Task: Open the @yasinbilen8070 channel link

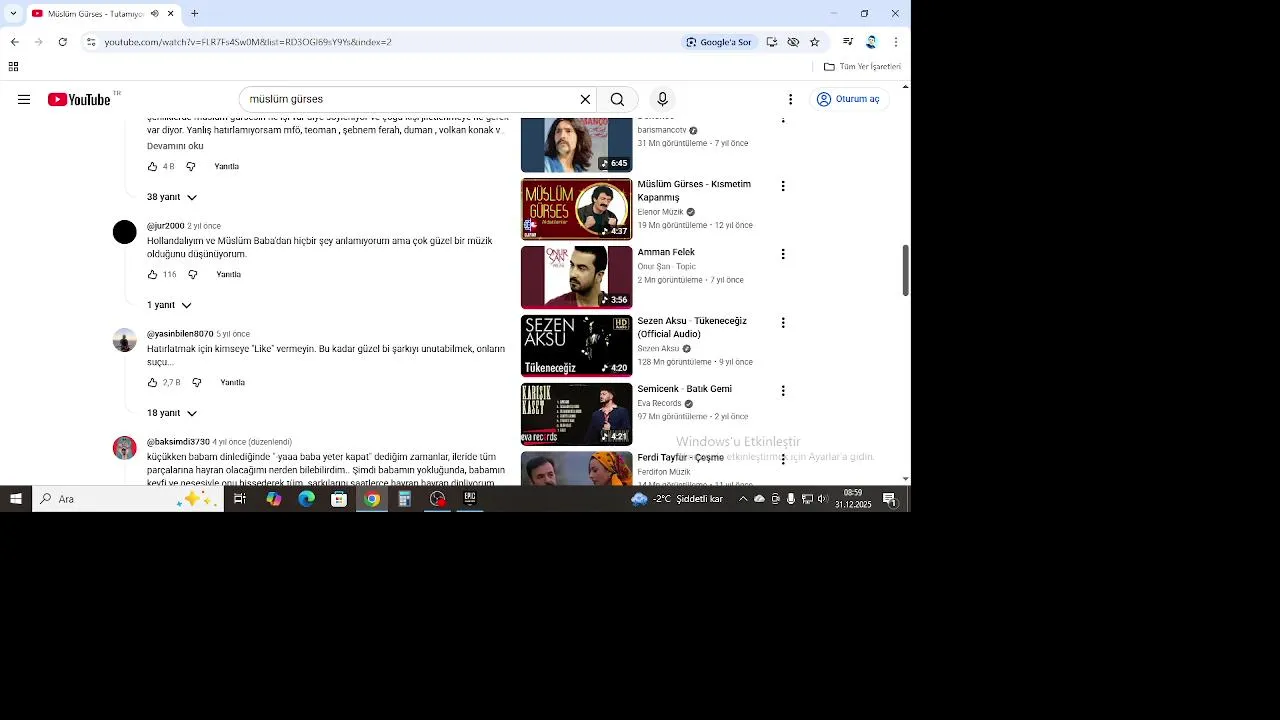Action: click(x=180, y=334)
